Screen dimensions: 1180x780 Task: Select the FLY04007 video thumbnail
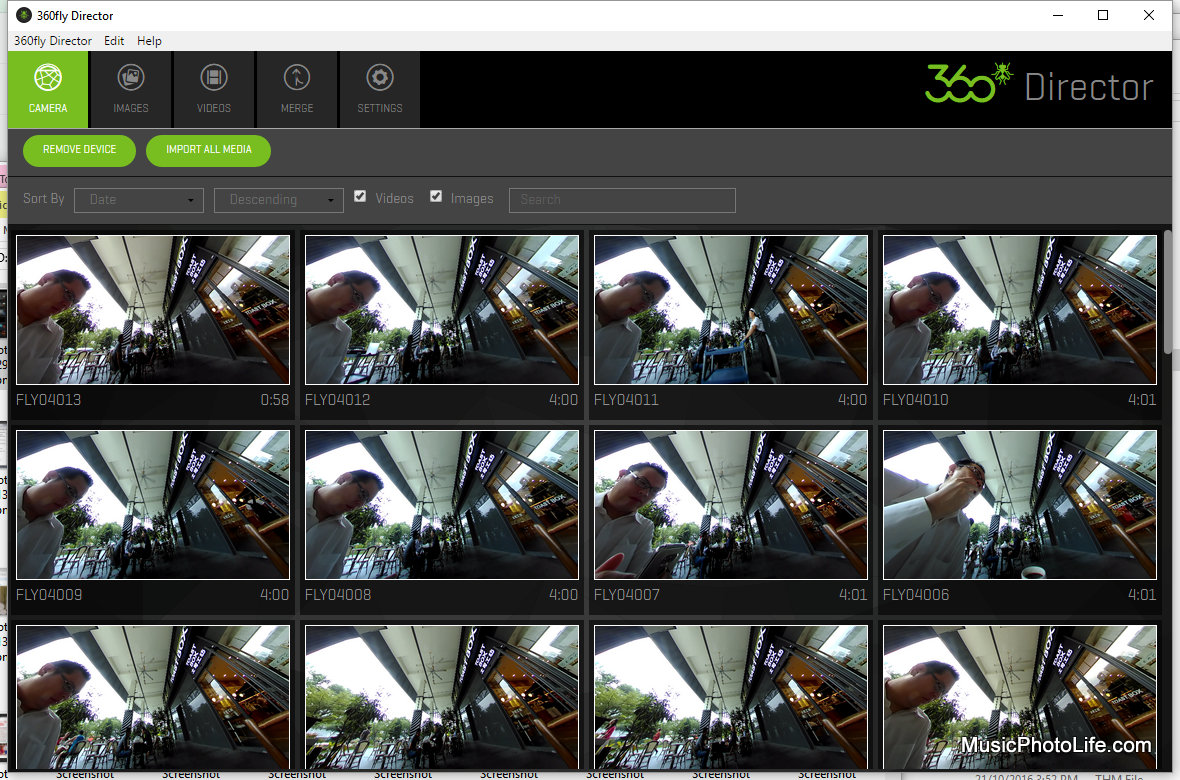[x=731, y=504]
